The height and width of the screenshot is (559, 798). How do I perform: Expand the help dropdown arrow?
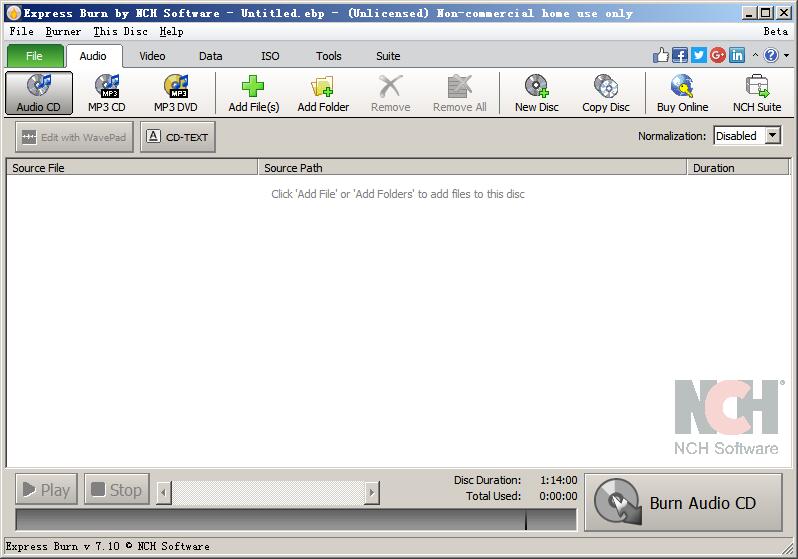pyautogui.click(x=786, y=55)
